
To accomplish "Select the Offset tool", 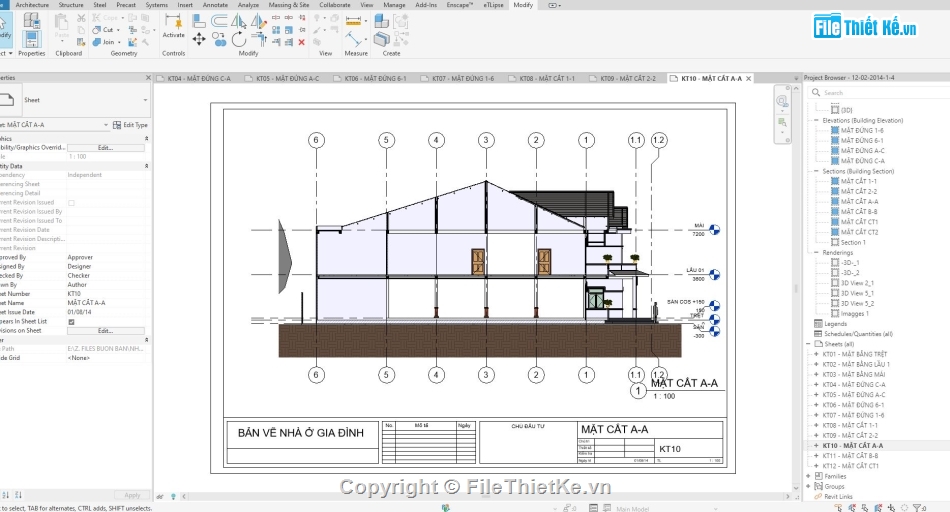I will point(219,21).
